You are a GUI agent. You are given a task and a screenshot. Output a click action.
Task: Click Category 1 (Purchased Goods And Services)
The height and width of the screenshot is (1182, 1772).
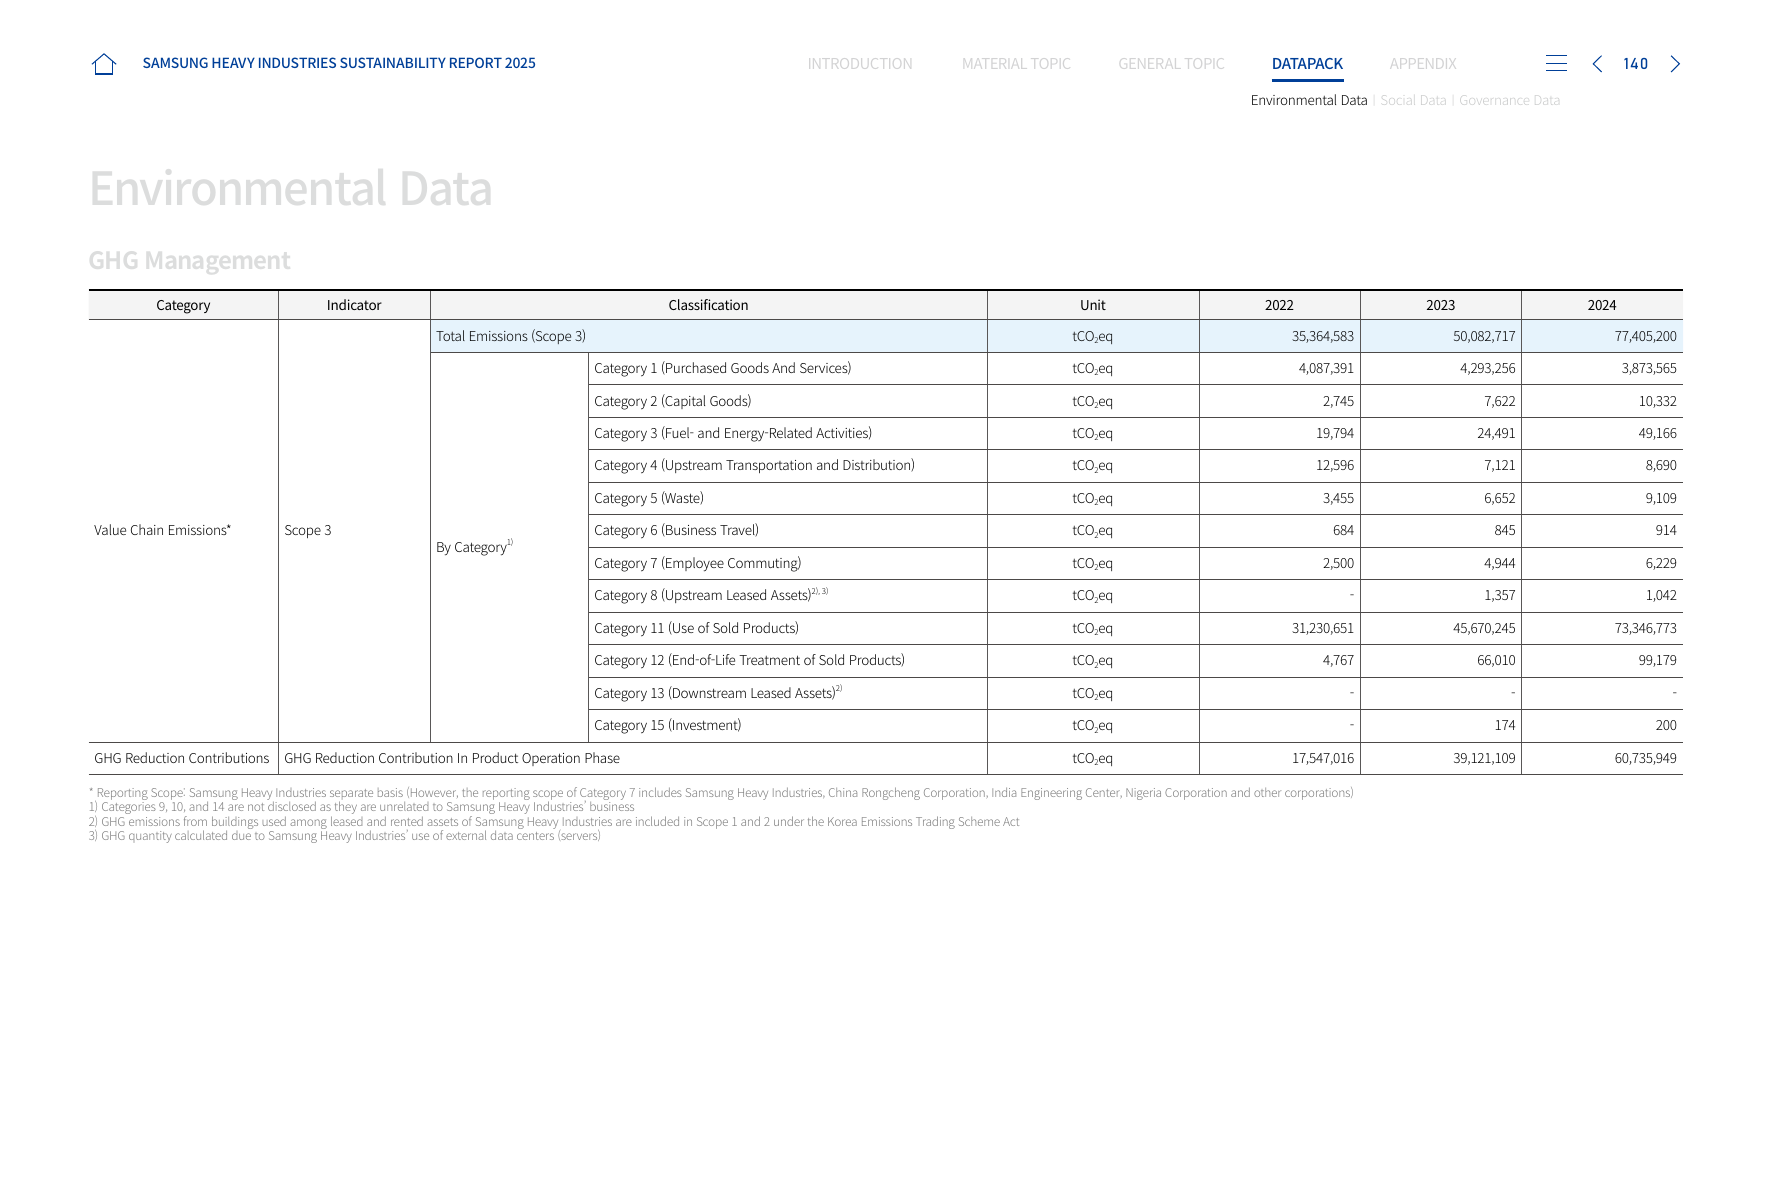tap(722, 368)
